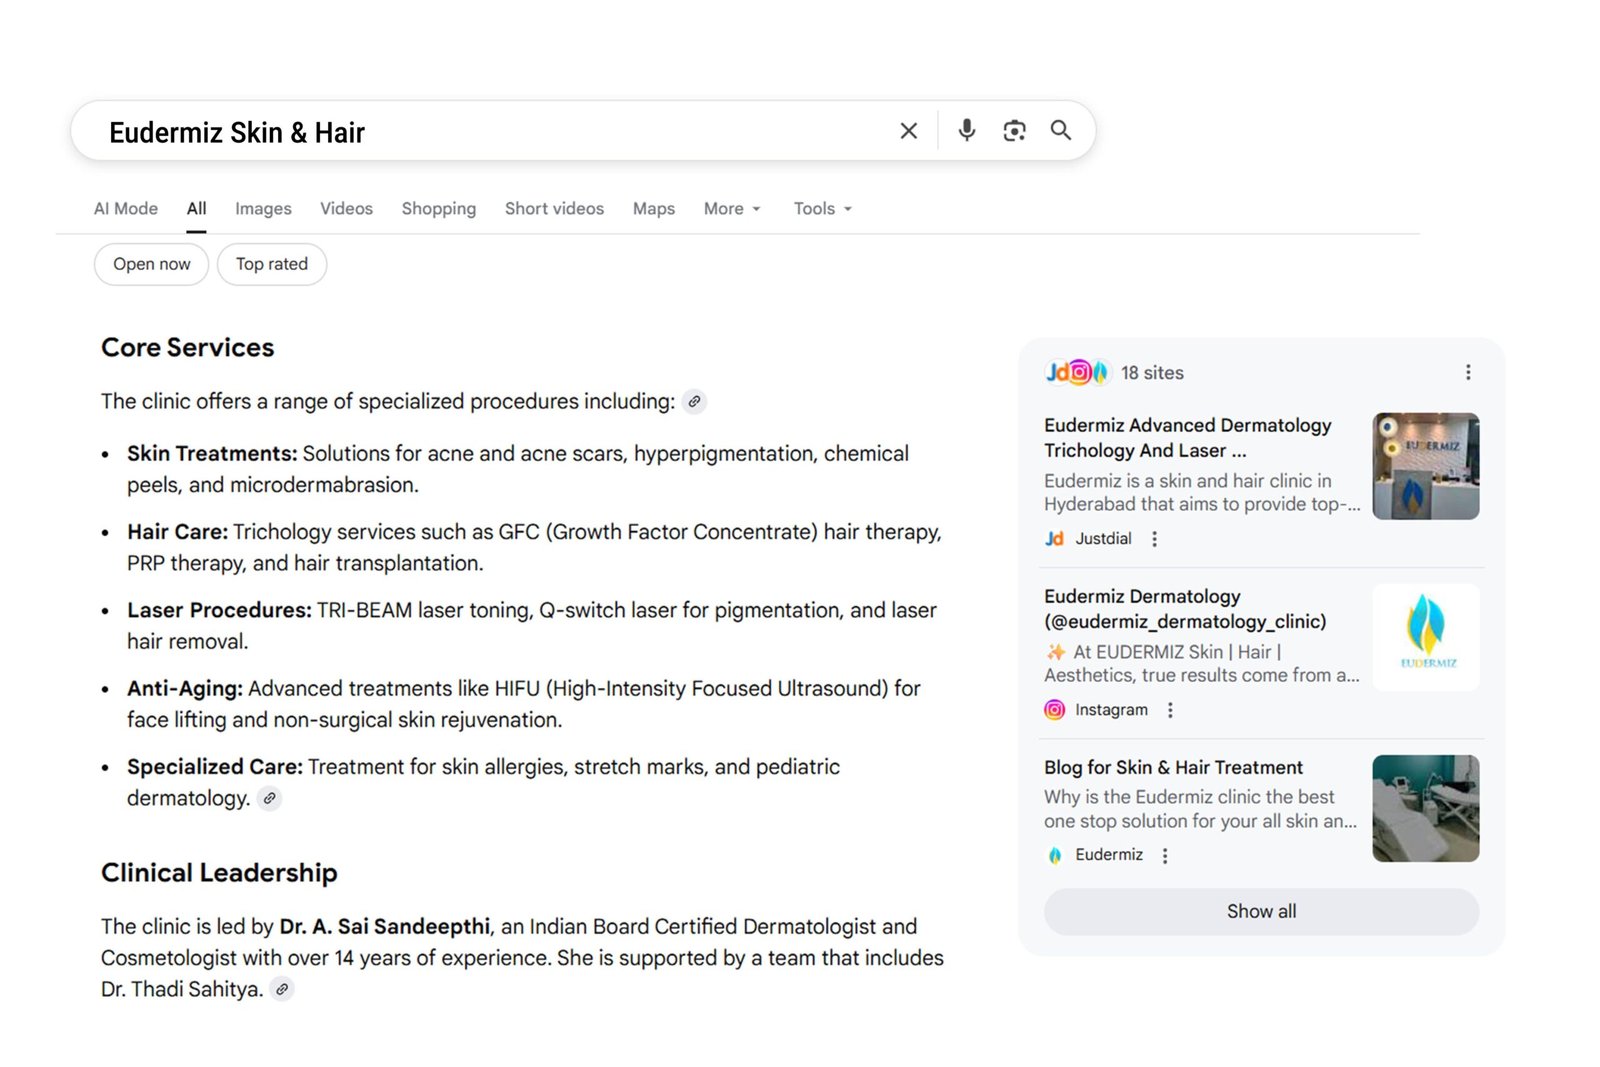
Task: Switch to the Images tab
Action: pos(263,208)
